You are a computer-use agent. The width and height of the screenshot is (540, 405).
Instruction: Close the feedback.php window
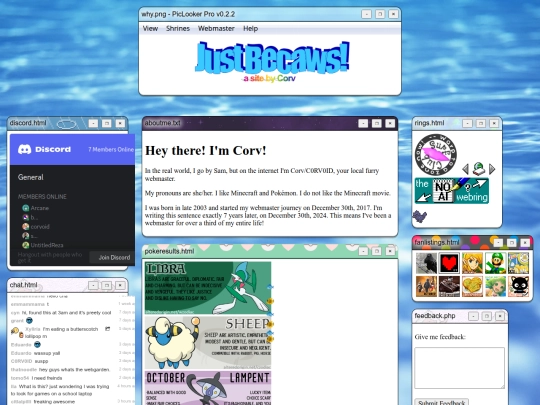pos(500,316)
